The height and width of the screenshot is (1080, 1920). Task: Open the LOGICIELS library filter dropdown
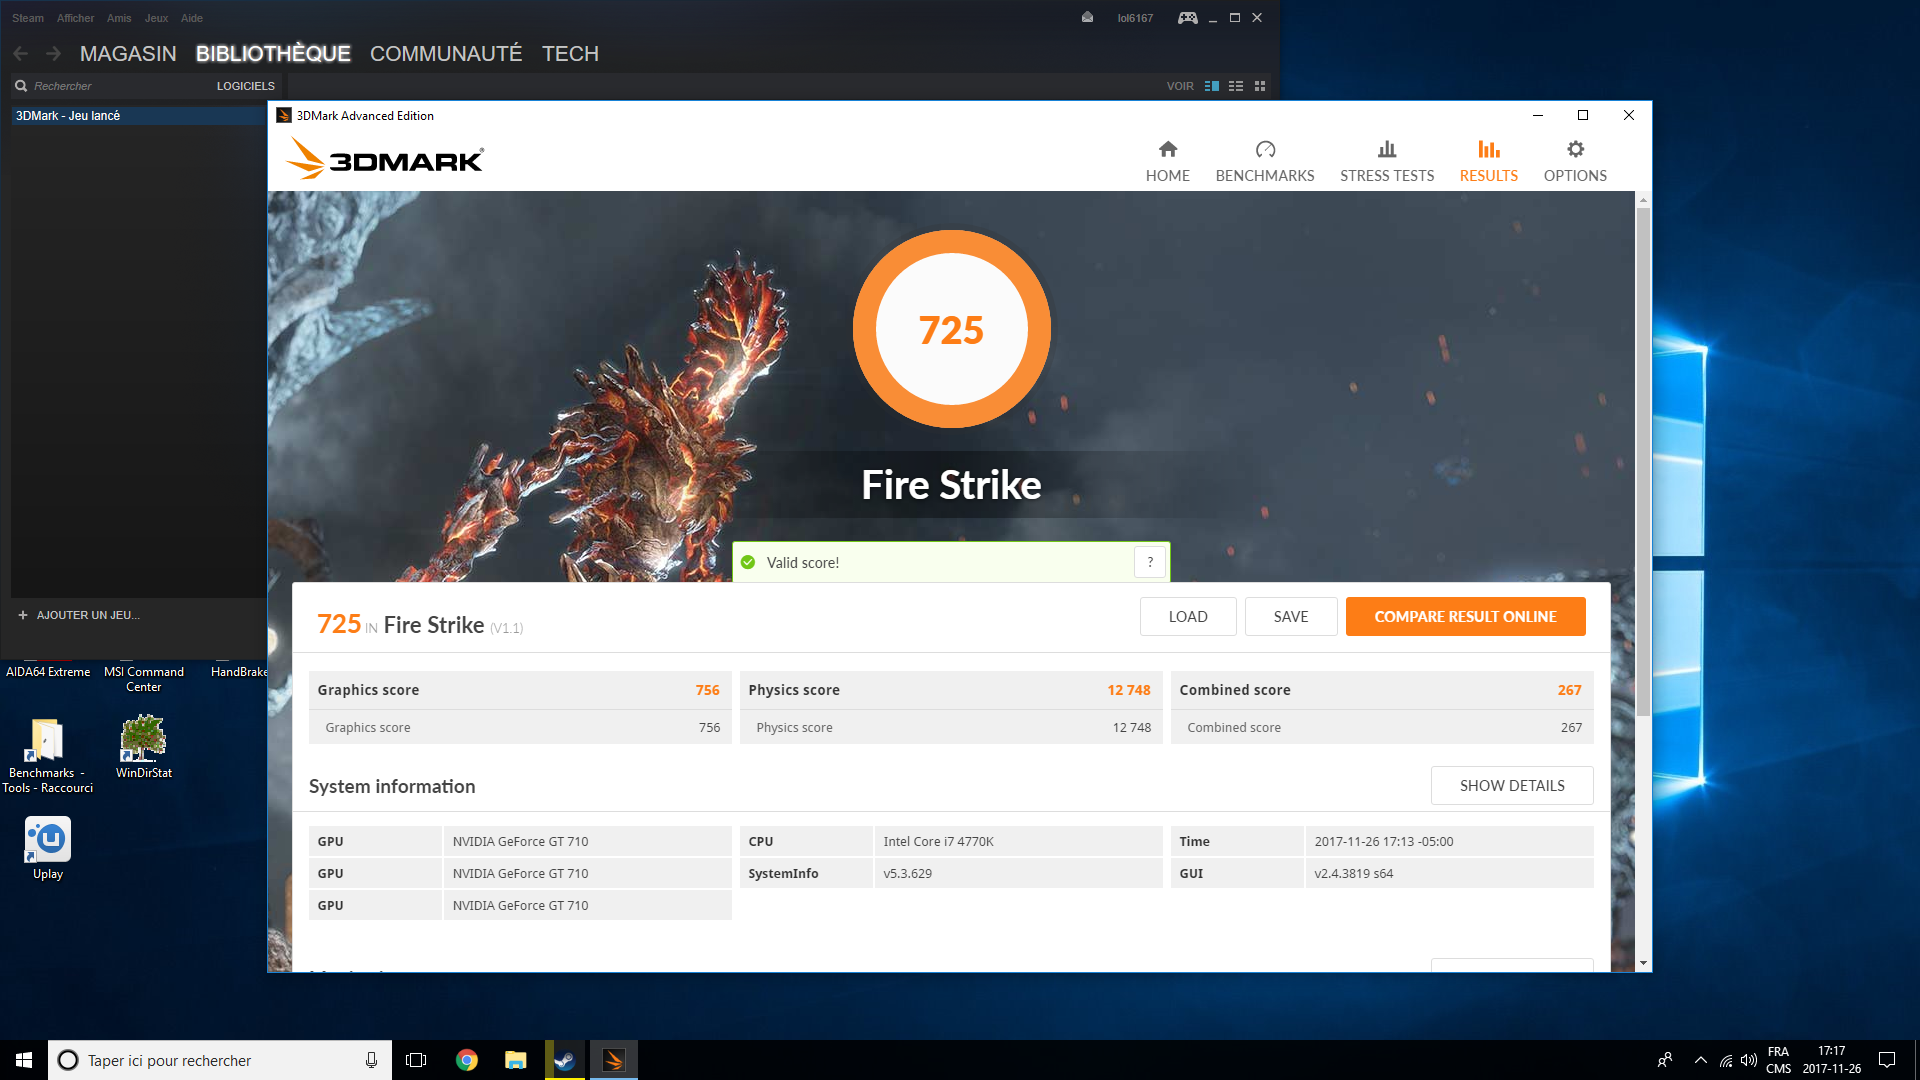tap(245, 86)
